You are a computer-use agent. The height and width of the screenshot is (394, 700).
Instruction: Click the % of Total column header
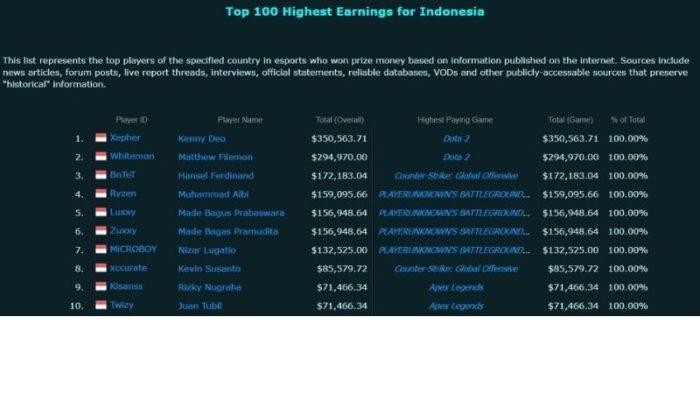coord(628,120)
